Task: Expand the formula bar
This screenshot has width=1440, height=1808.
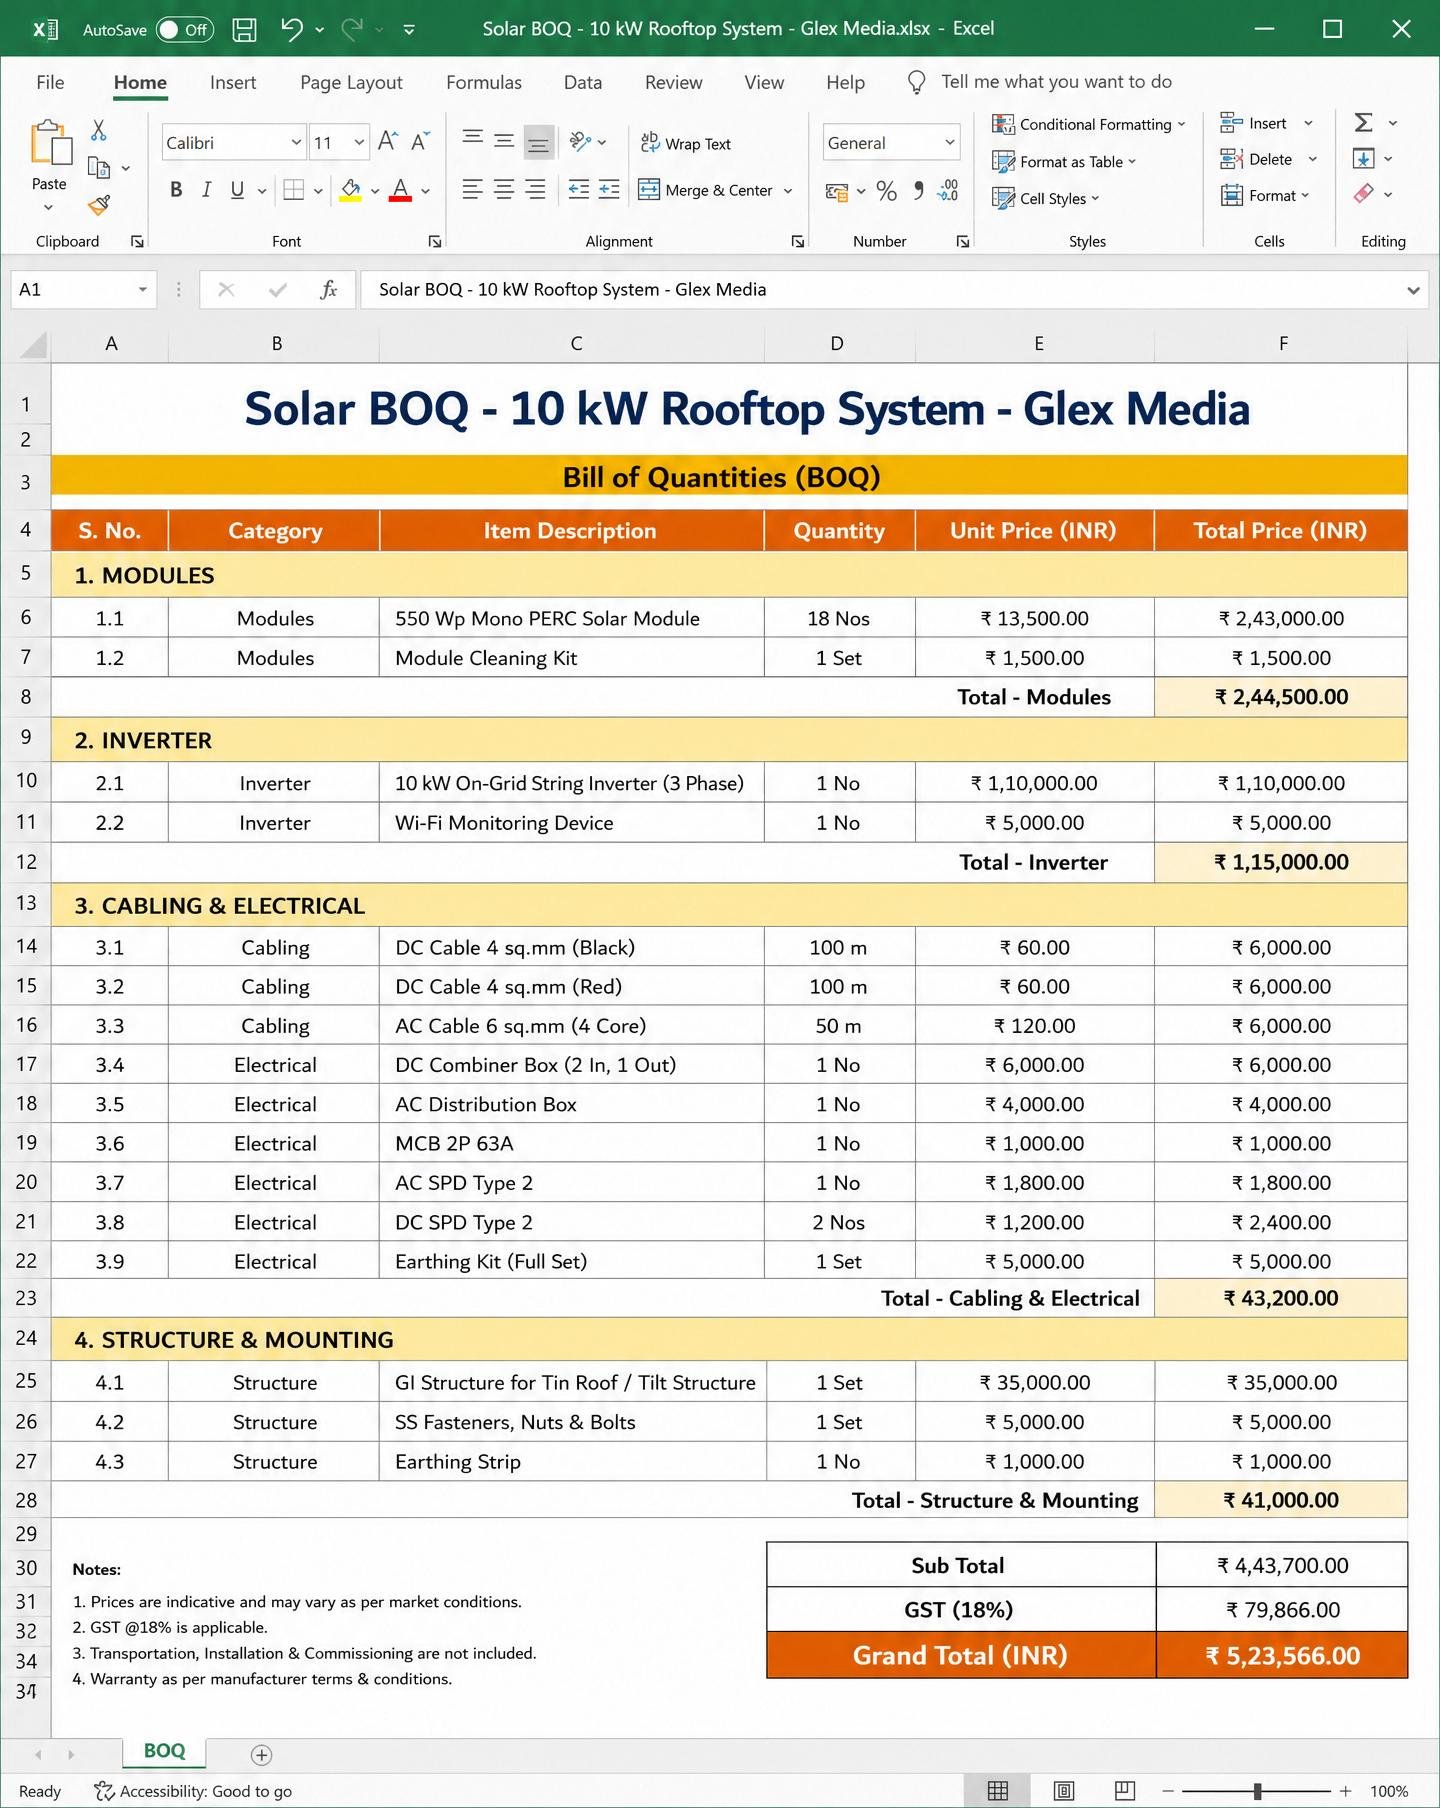Action: [1413, 291]
